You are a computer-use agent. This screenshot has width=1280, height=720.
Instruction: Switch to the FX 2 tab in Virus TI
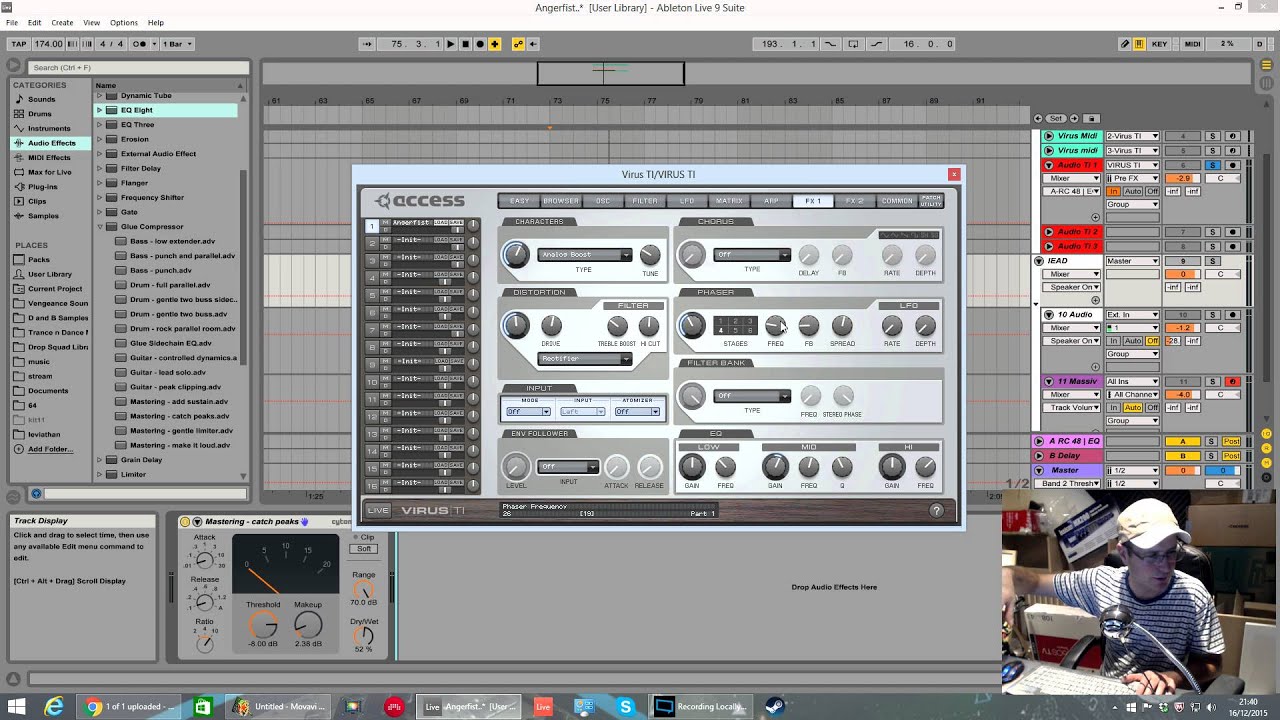point(855,201)
